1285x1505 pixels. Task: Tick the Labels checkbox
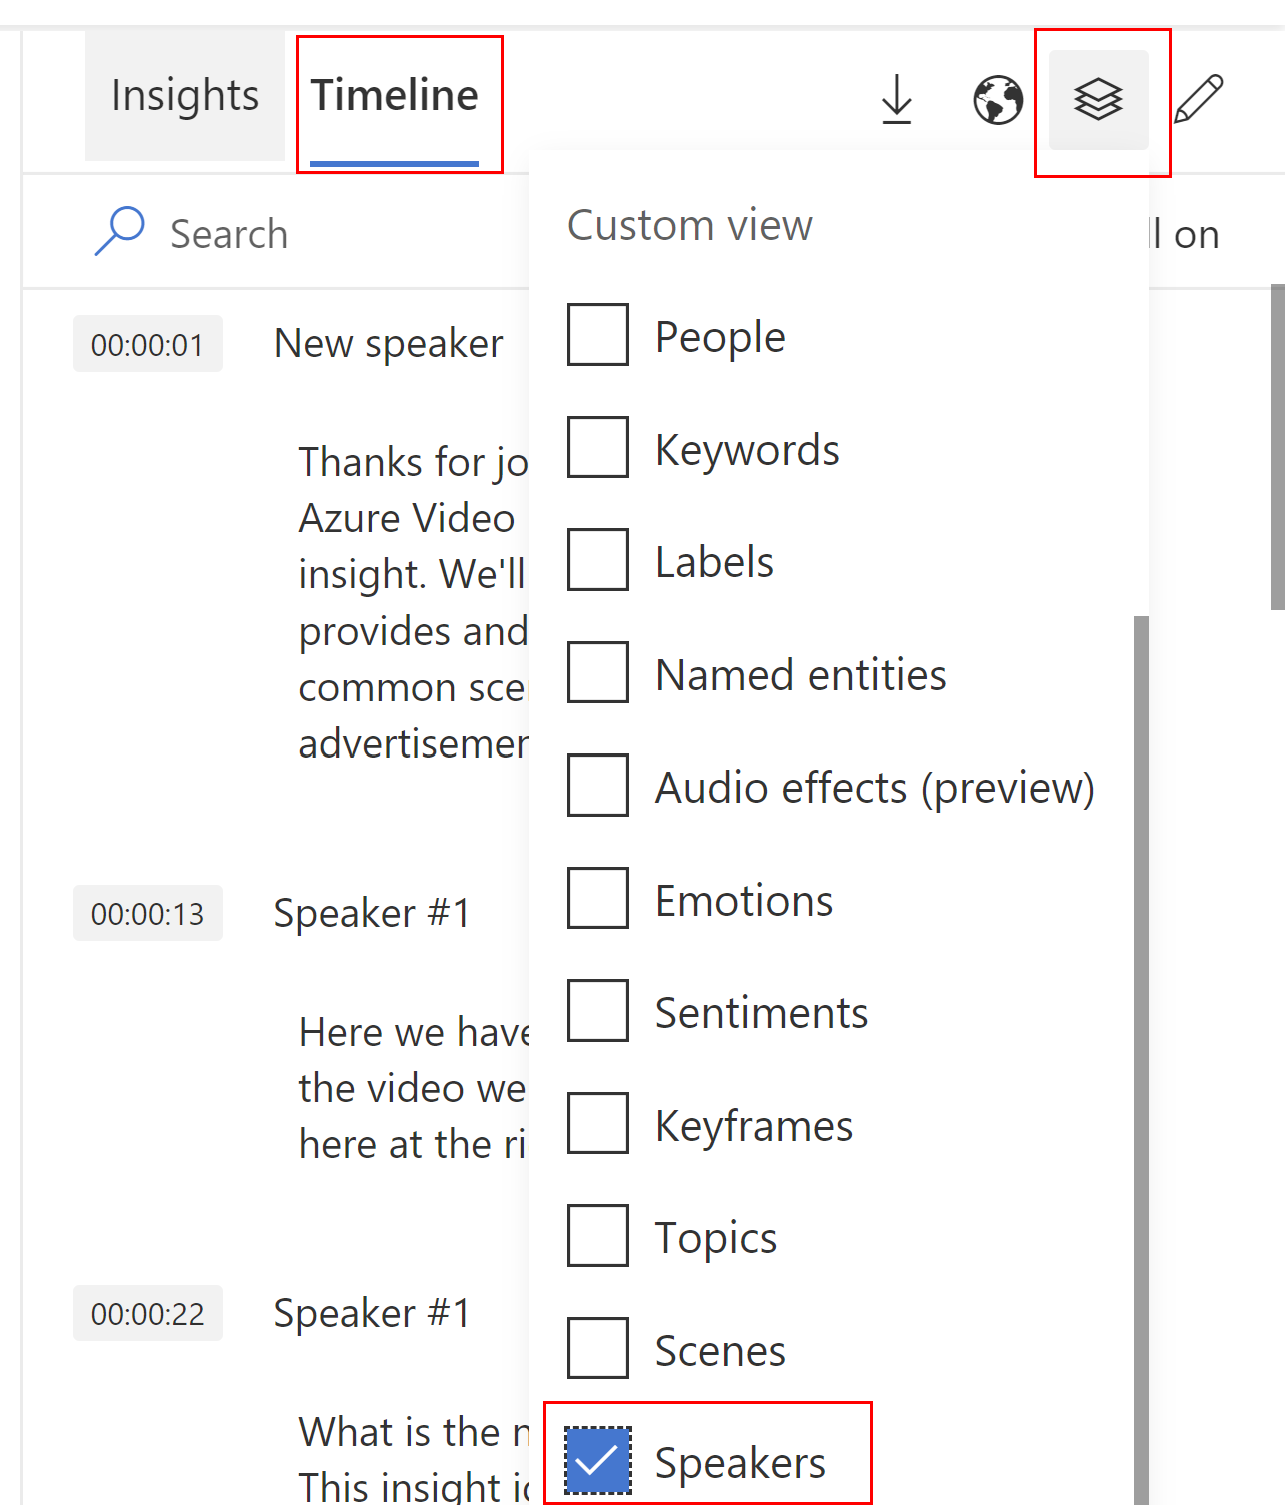tap(598, 560)
